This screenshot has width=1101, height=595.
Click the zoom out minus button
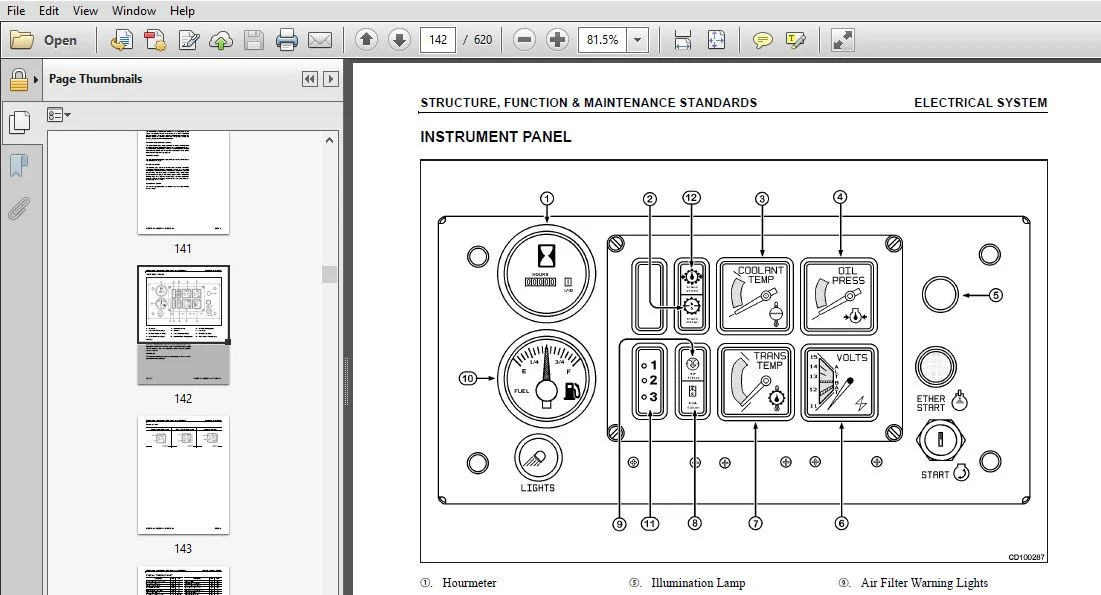524,40
